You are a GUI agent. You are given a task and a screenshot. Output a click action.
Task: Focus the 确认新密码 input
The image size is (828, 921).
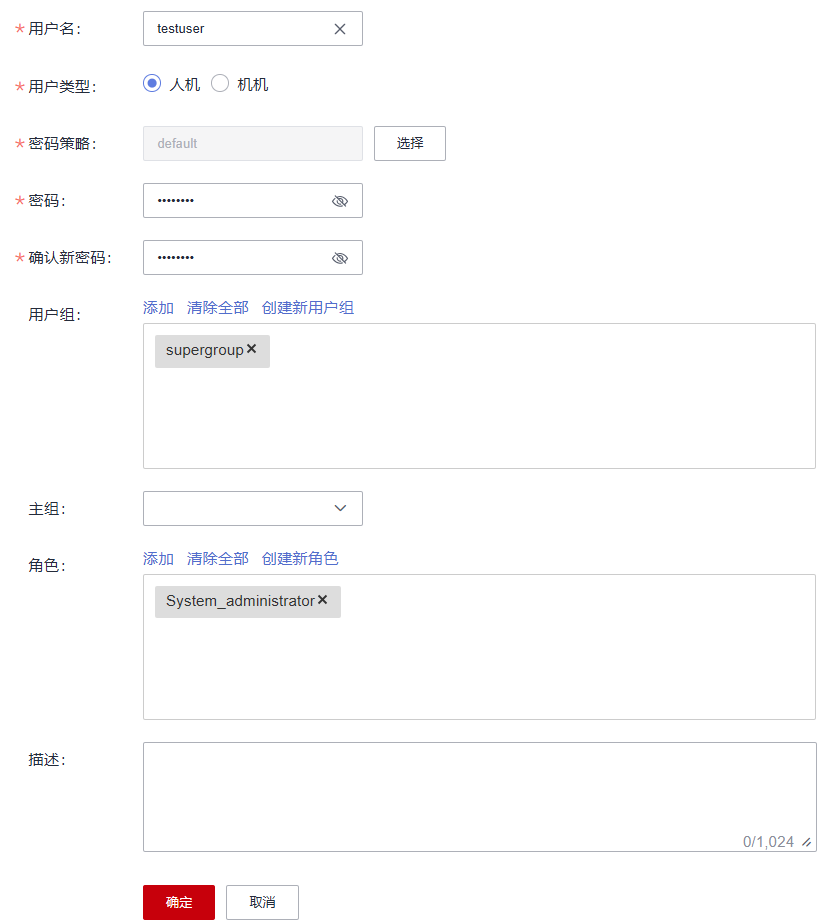pos(253,258)
